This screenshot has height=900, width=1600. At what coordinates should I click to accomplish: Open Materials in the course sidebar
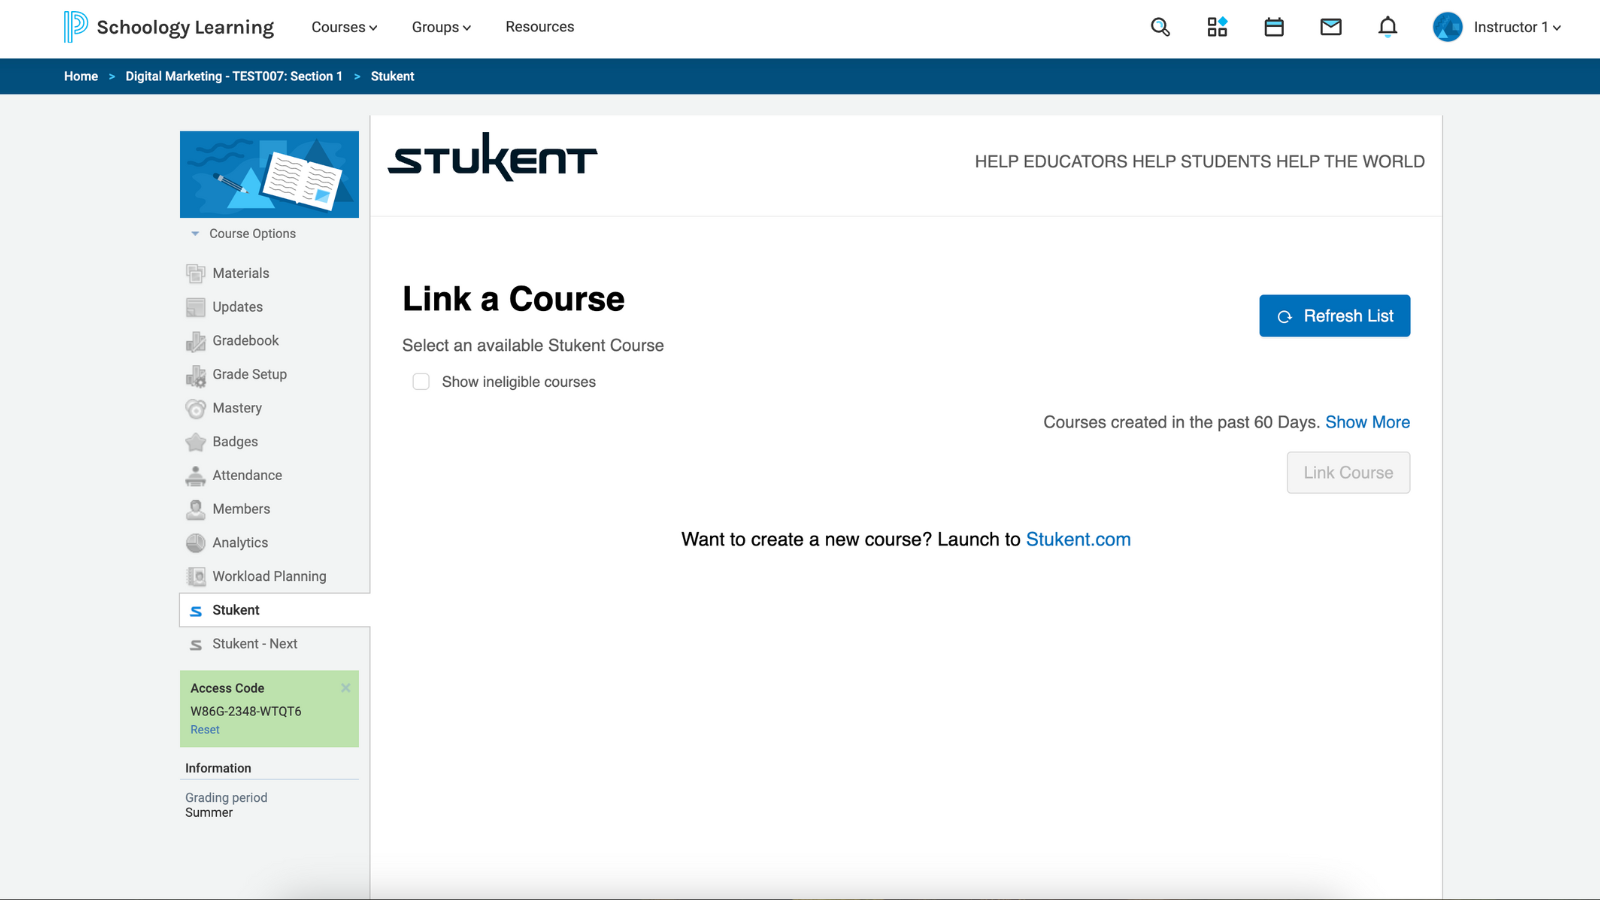[x=241, y=273]
